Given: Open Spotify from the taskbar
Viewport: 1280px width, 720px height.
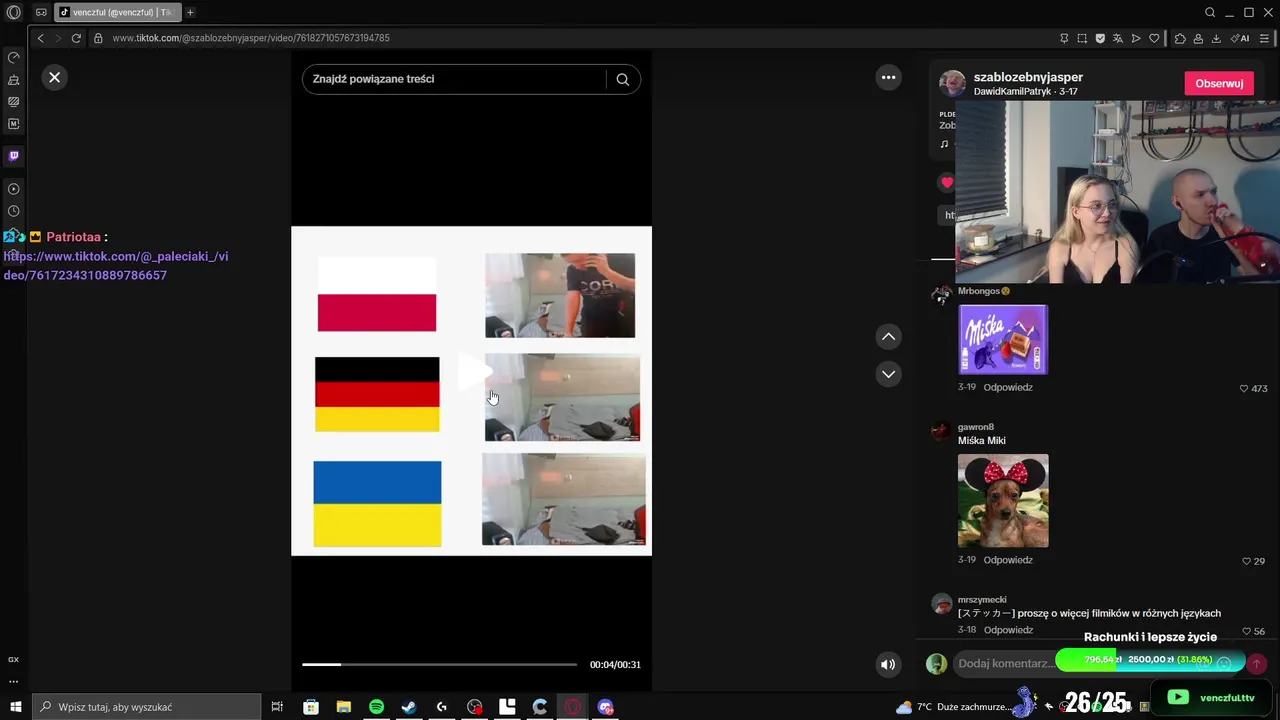Looking at the screenshot, I should pos(376,707).
